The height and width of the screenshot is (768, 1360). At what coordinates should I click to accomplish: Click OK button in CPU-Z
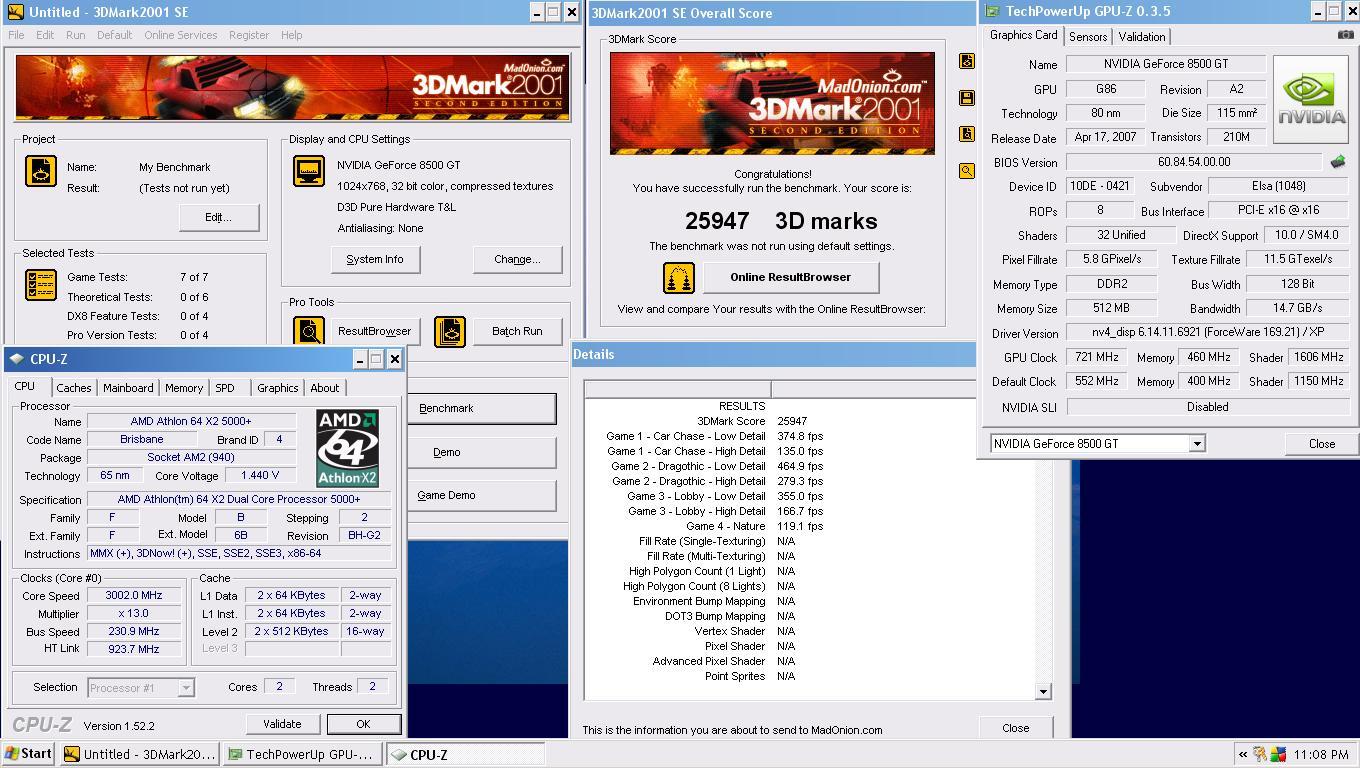click(x=363, y=724)
